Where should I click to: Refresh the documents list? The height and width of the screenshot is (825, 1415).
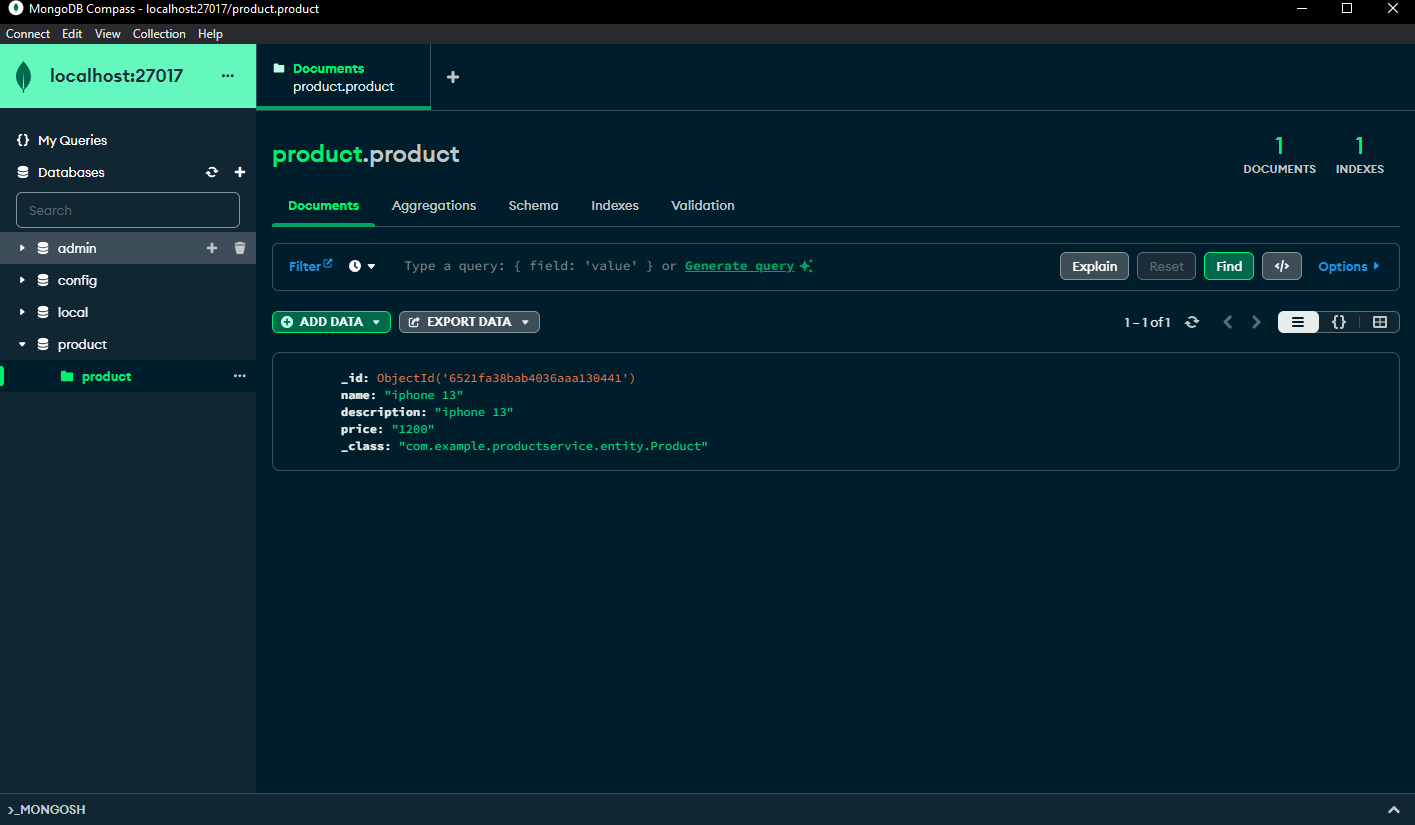pos(1192,322)
